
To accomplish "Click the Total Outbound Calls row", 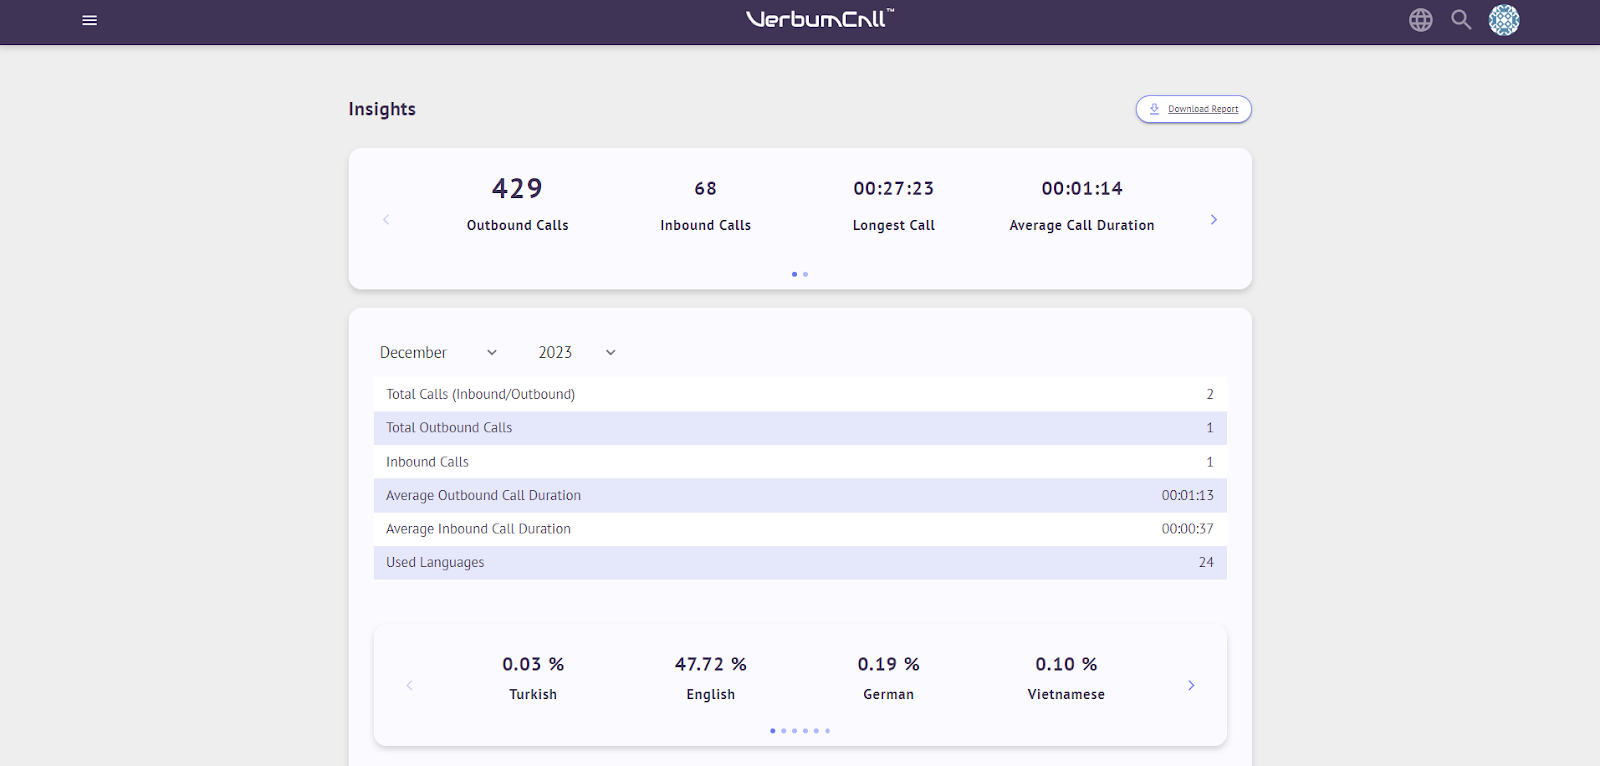I will pyautogui.click(x=800, y=428).
